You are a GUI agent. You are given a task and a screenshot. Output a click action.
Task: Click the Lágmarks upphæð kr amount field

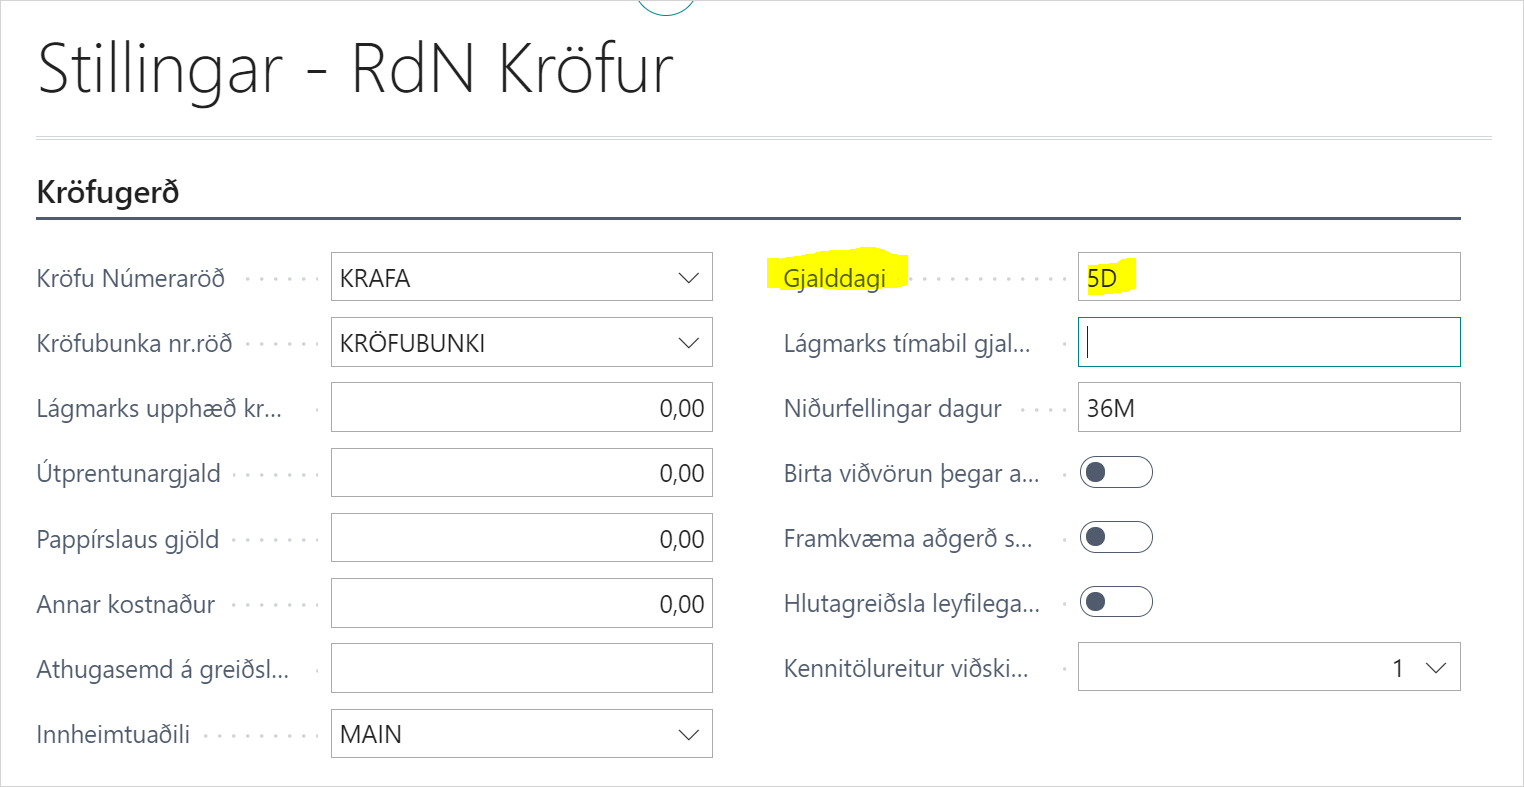[521, 407]
